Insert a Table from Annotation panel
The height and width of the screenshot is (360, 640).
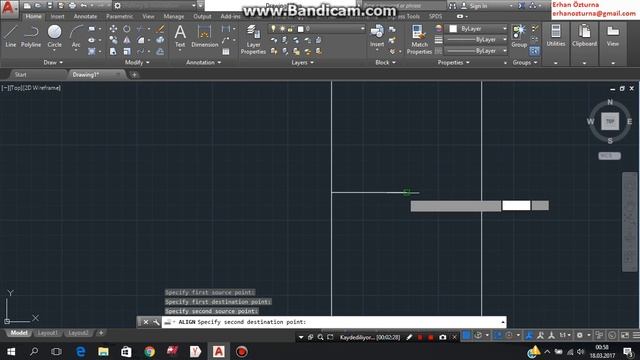pos(226,51)
